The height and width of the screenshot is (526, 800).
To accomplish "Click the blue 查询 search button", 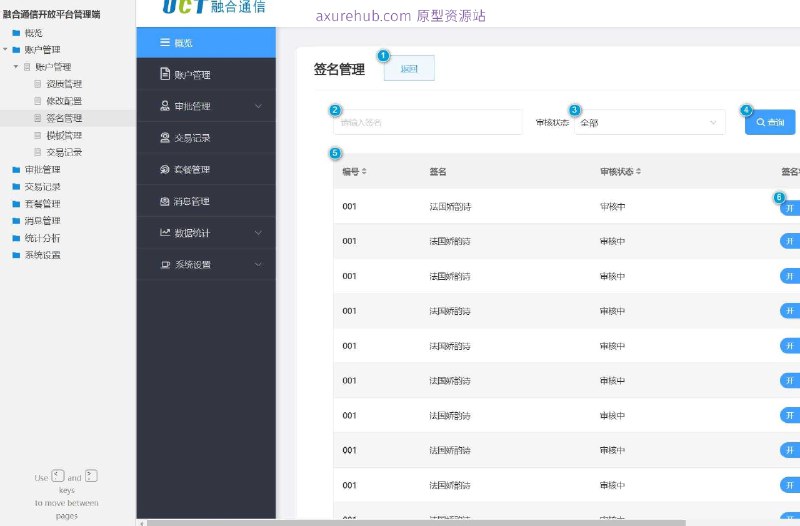I will point(770,122).
